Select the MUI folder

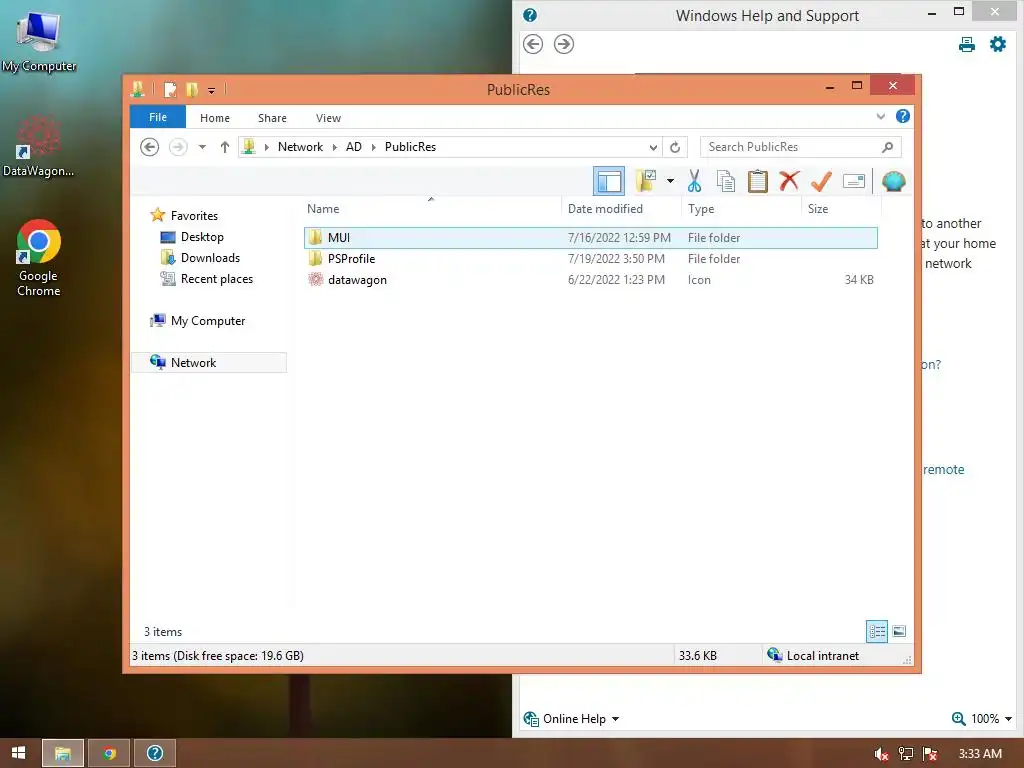click(x=590, y=238)
